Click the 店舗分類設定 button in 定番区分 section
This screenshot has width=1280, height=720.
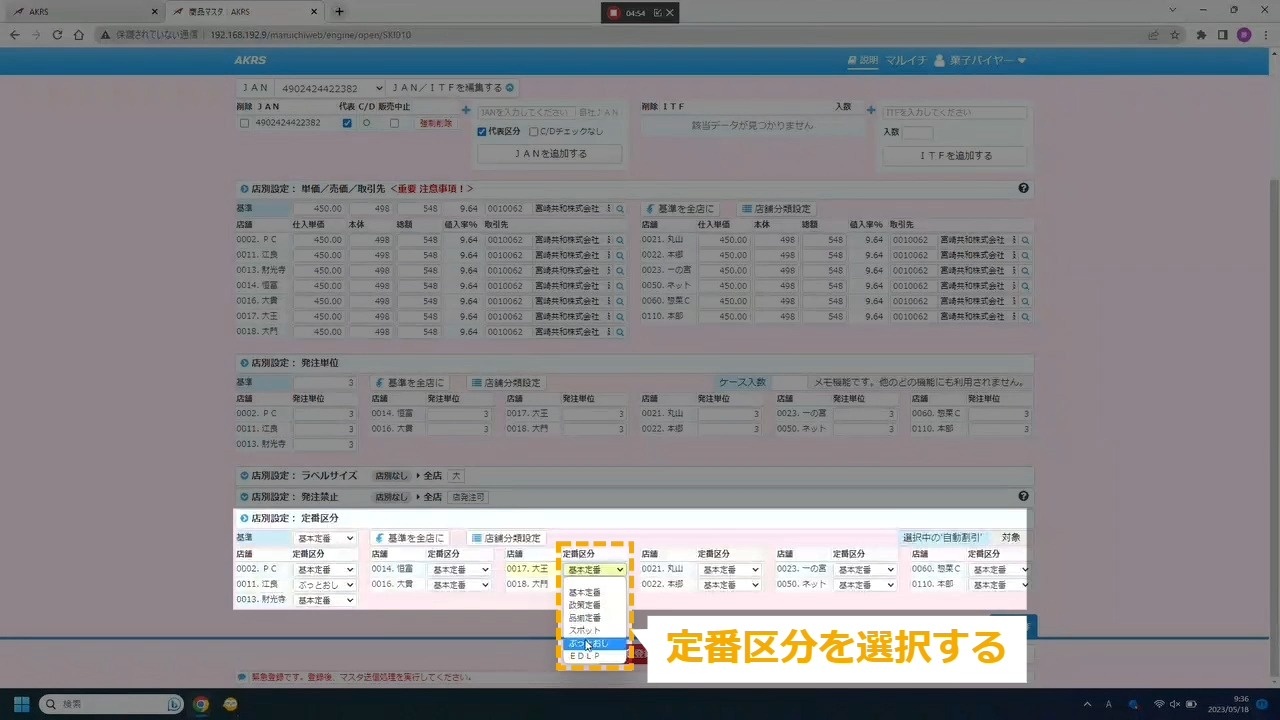[505, 538]
